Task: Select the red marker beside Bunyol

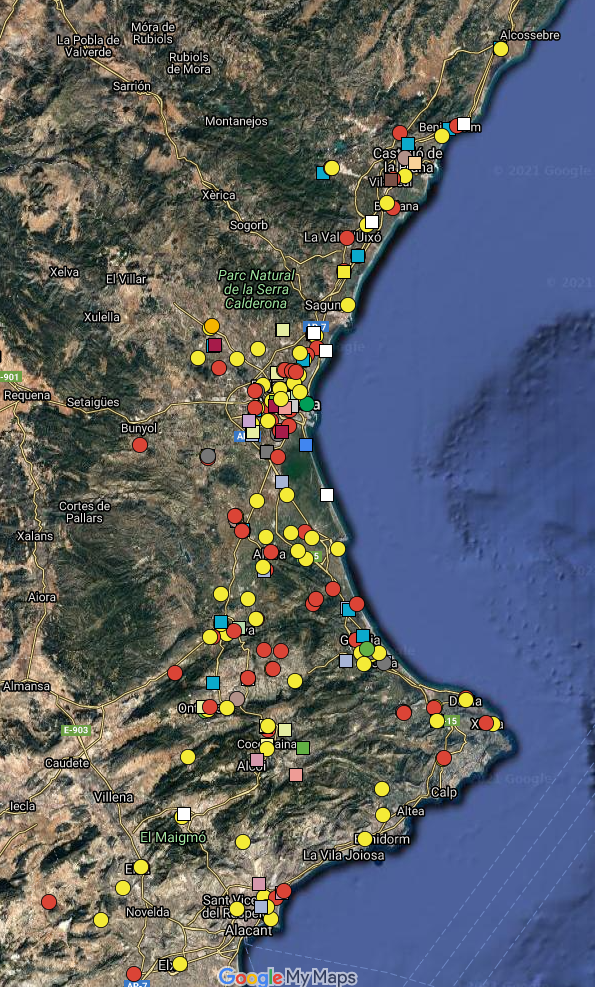Action: (x=140, y=445)
